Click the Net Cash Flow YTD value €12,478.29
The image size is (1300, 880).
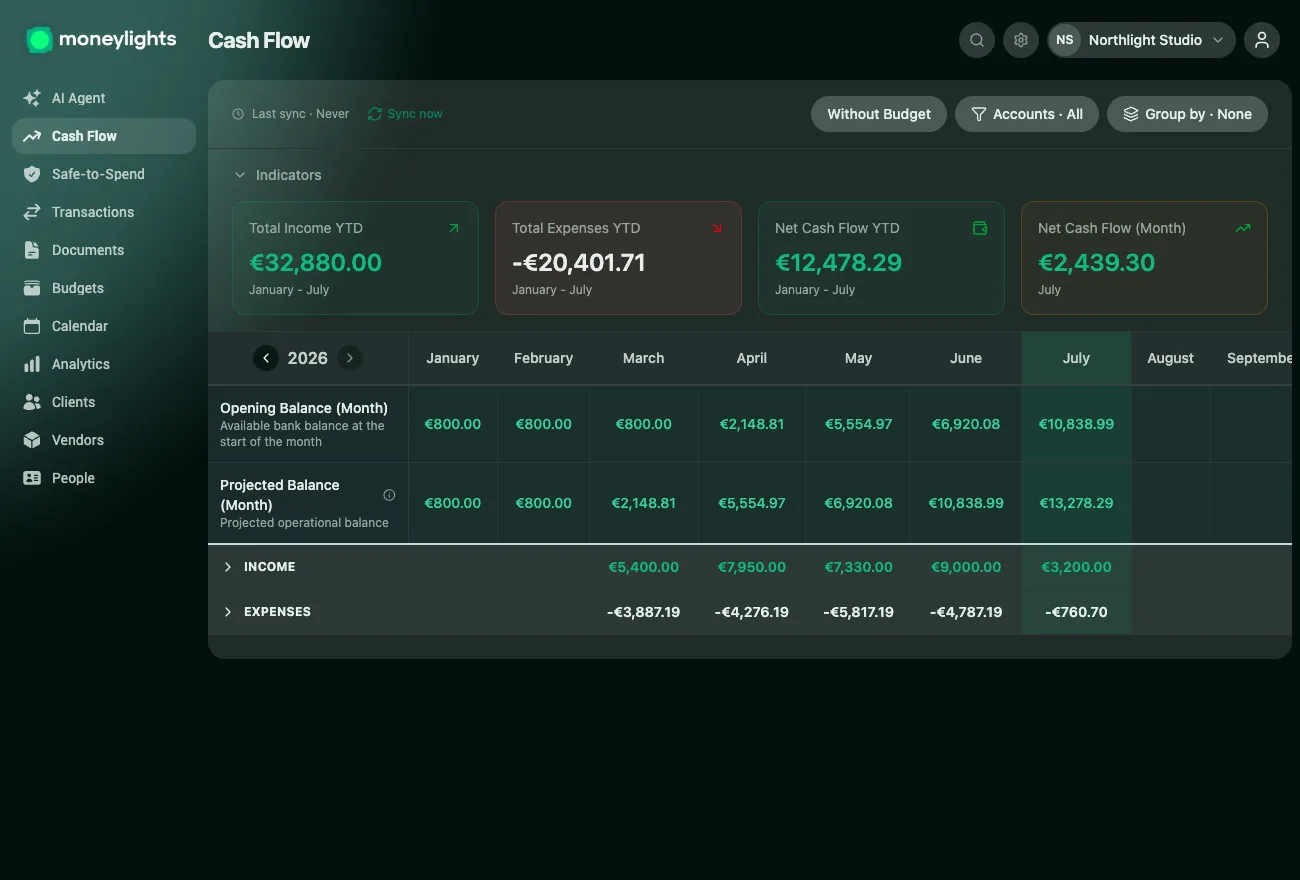tap(838, 263)
